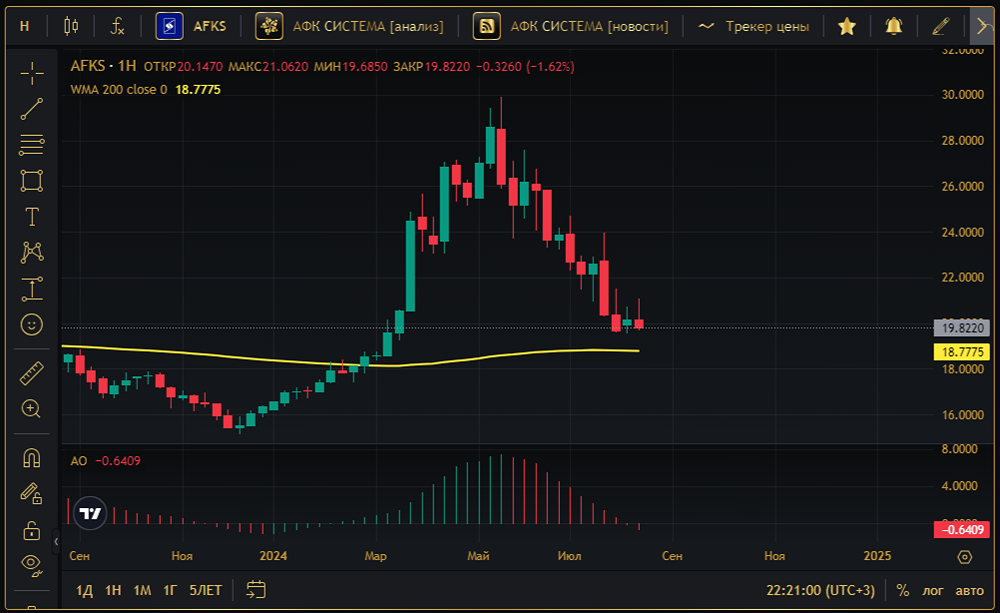Click the AO indicator legend label

click(x=78, y=461)
